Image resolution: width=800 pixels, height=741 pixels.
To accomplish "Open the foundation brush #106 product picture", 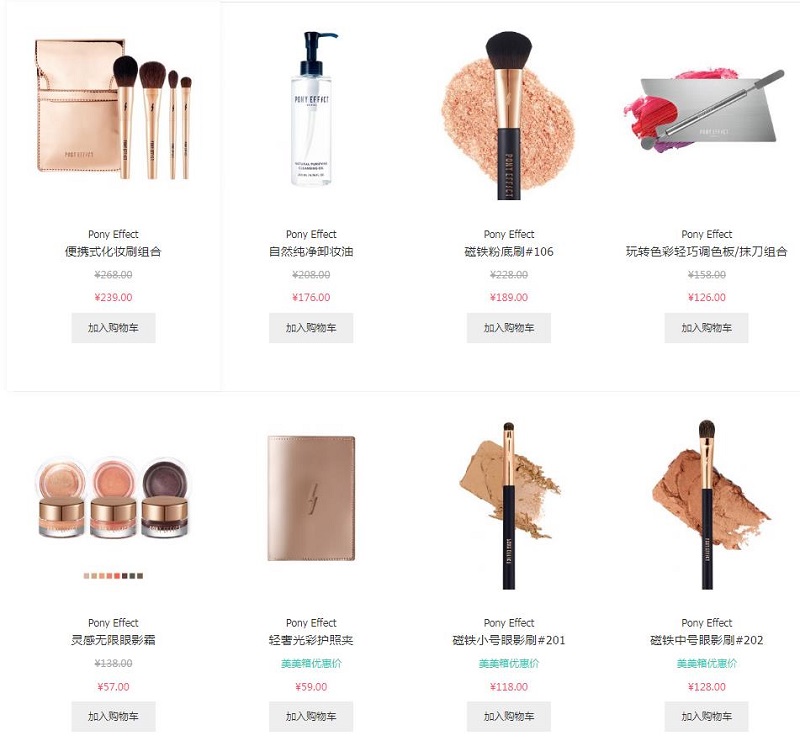I will point(509,115).
